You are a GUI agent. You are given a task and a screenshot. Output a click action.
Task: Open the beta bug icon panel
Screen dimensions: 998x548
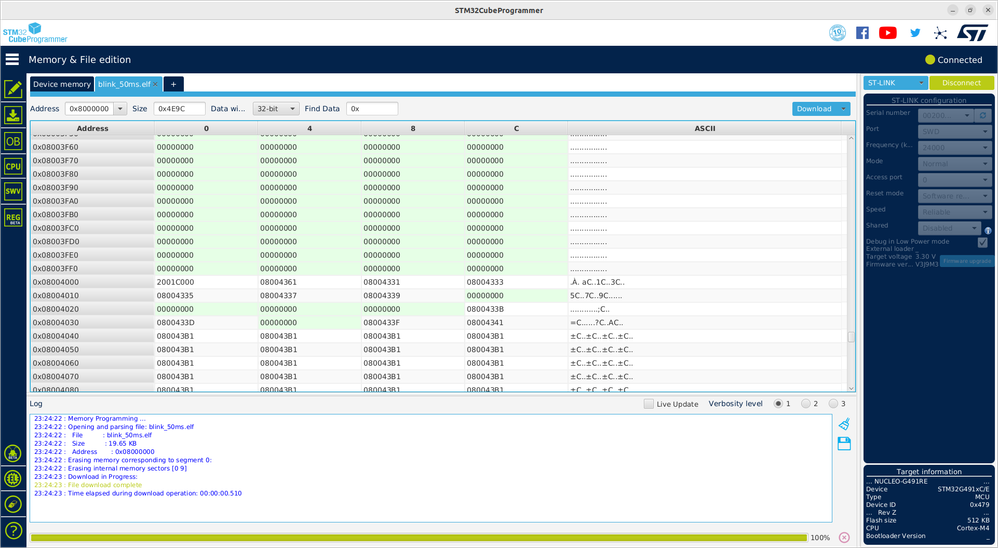tap(13, 454)
